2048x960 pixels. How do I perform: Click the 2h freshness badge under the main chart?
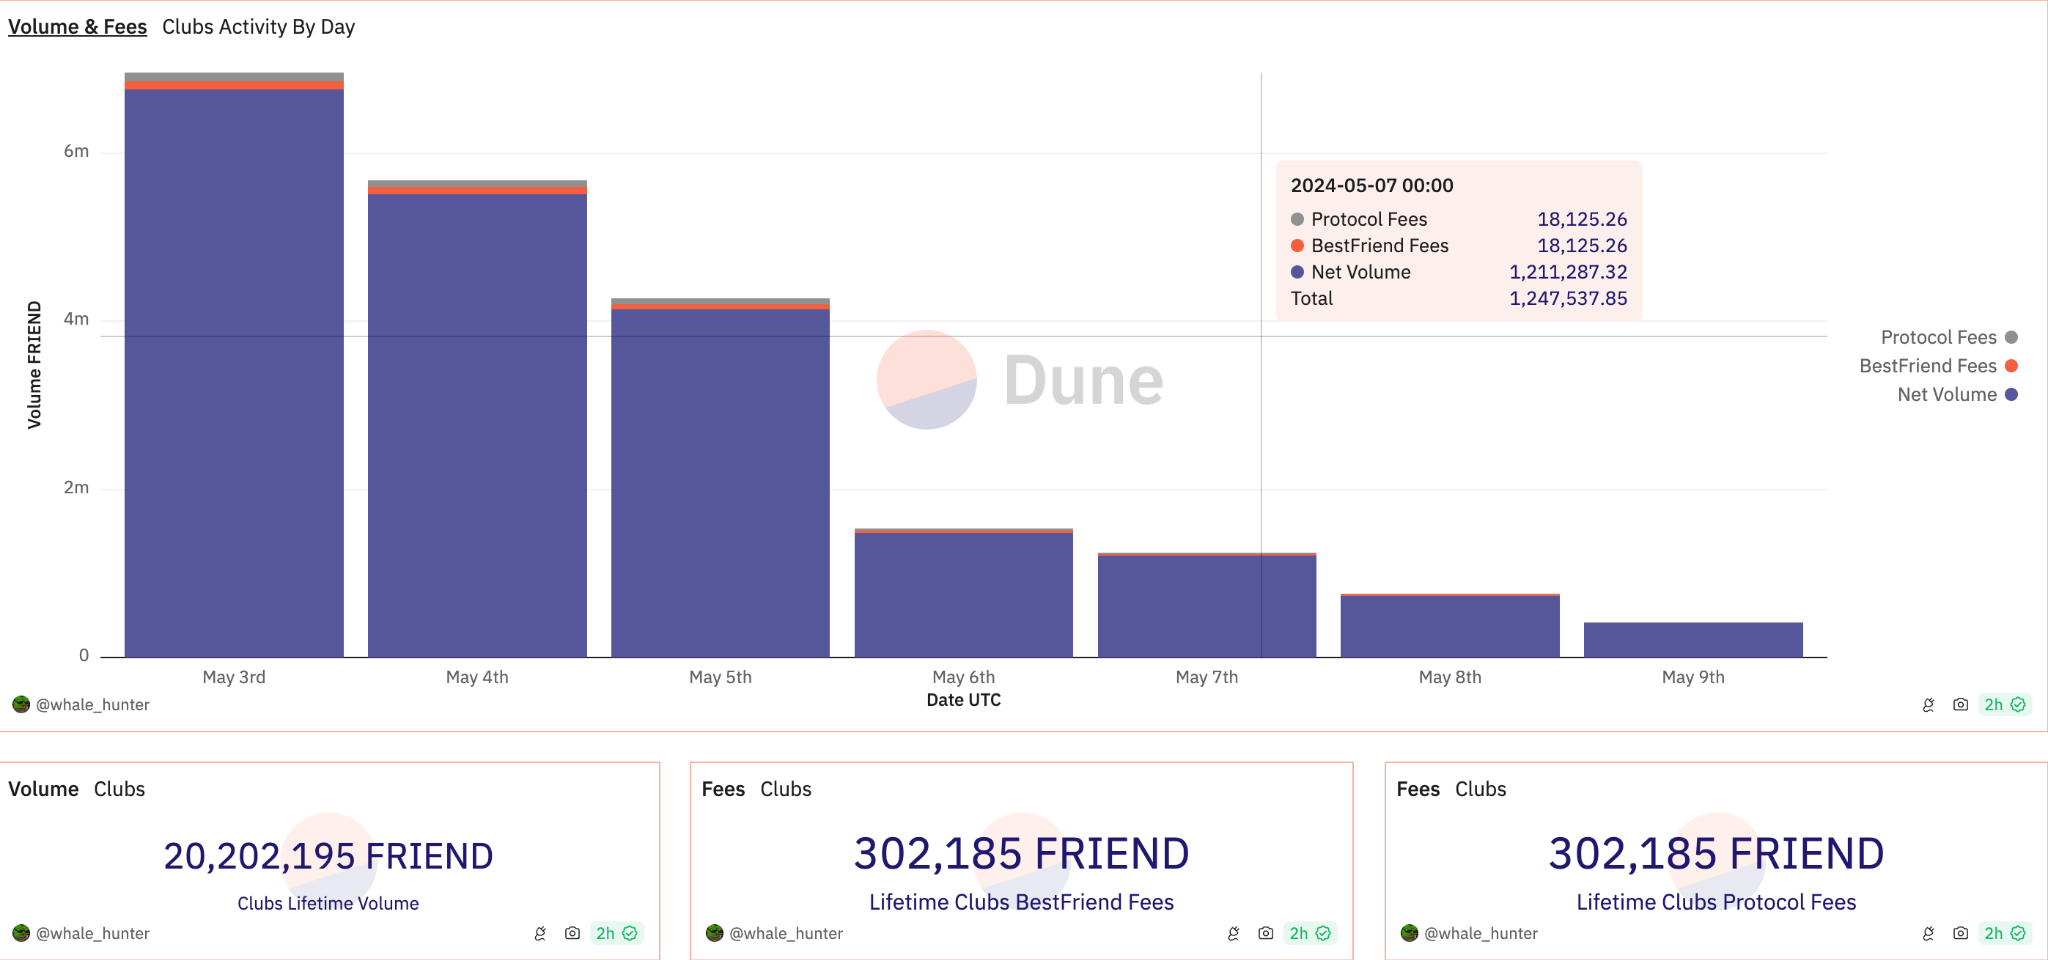coord(2004,705)
